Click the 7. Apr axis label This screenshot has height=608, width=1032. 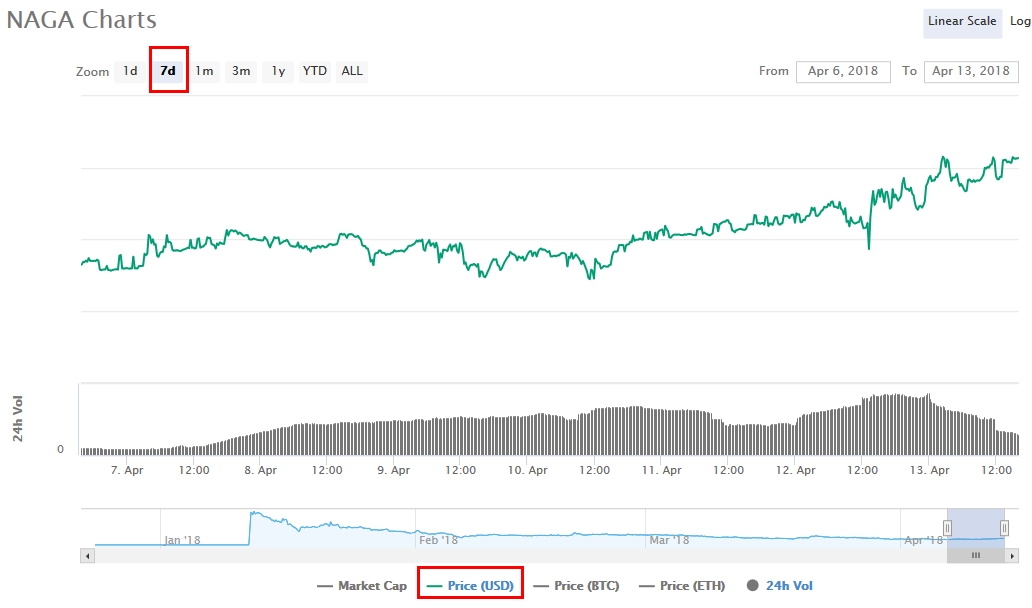pos(127,470)
